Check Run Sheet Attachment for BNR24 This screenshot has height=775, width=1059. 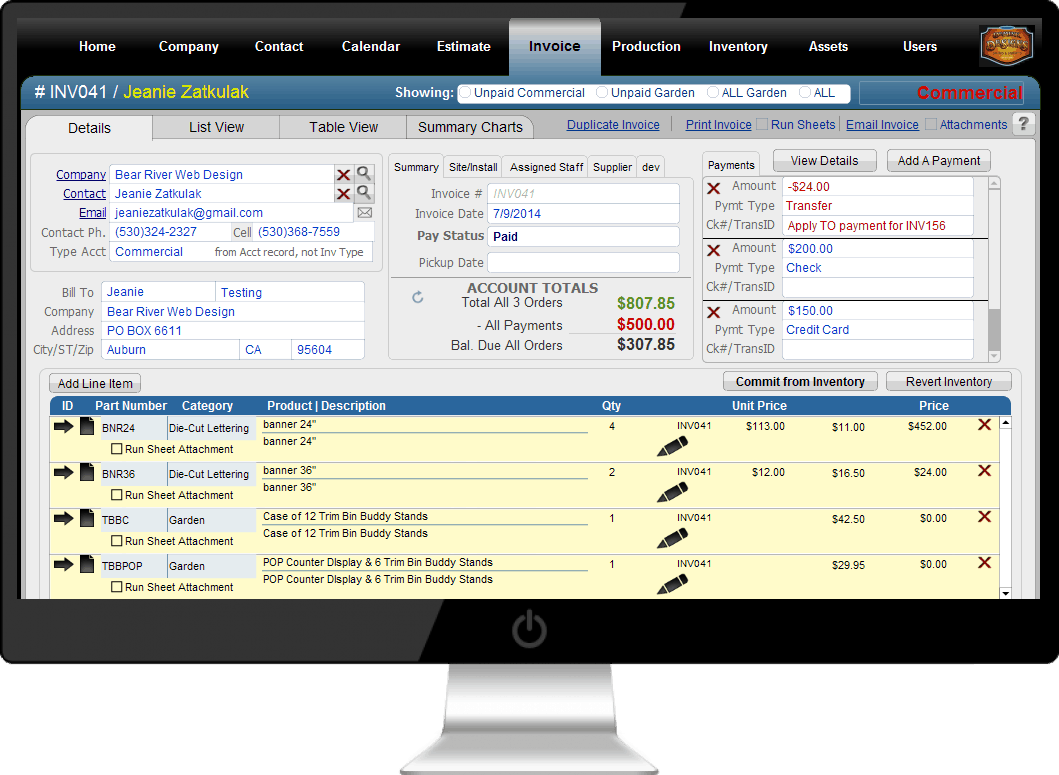[117, 449]
